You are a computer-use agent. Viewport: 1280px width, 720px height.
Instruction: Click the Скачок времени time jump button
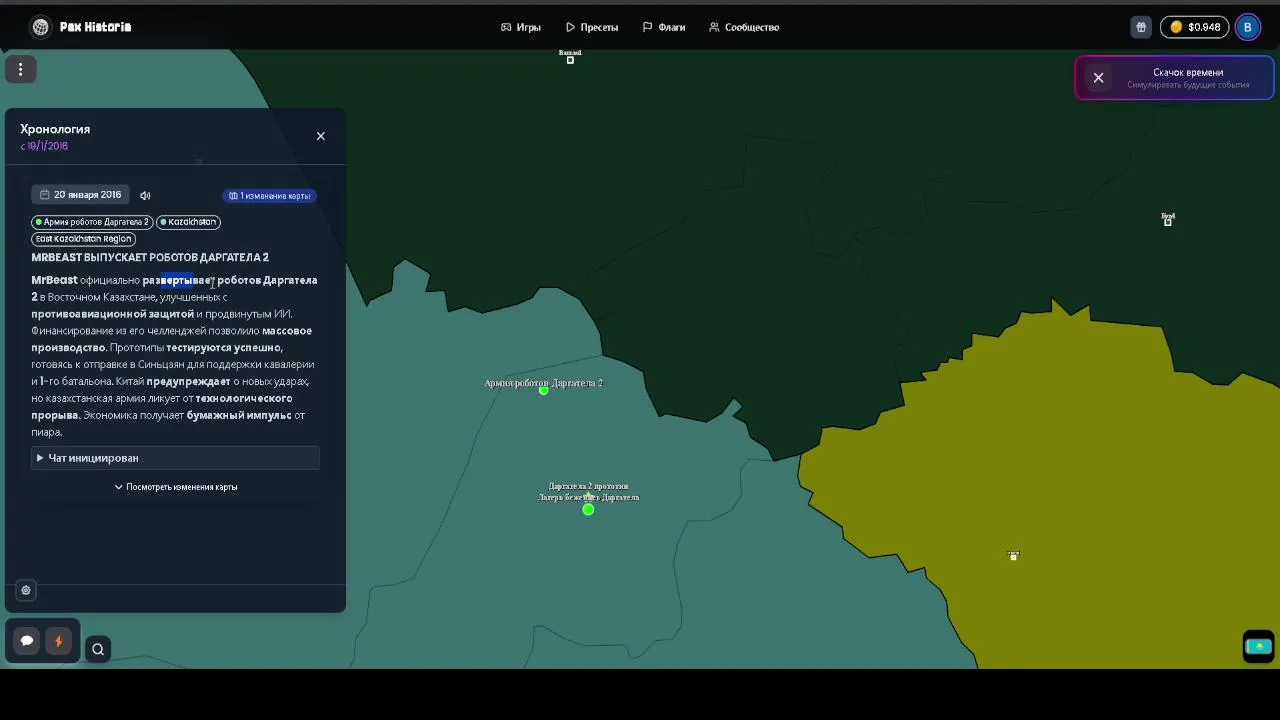(1188, 78)
